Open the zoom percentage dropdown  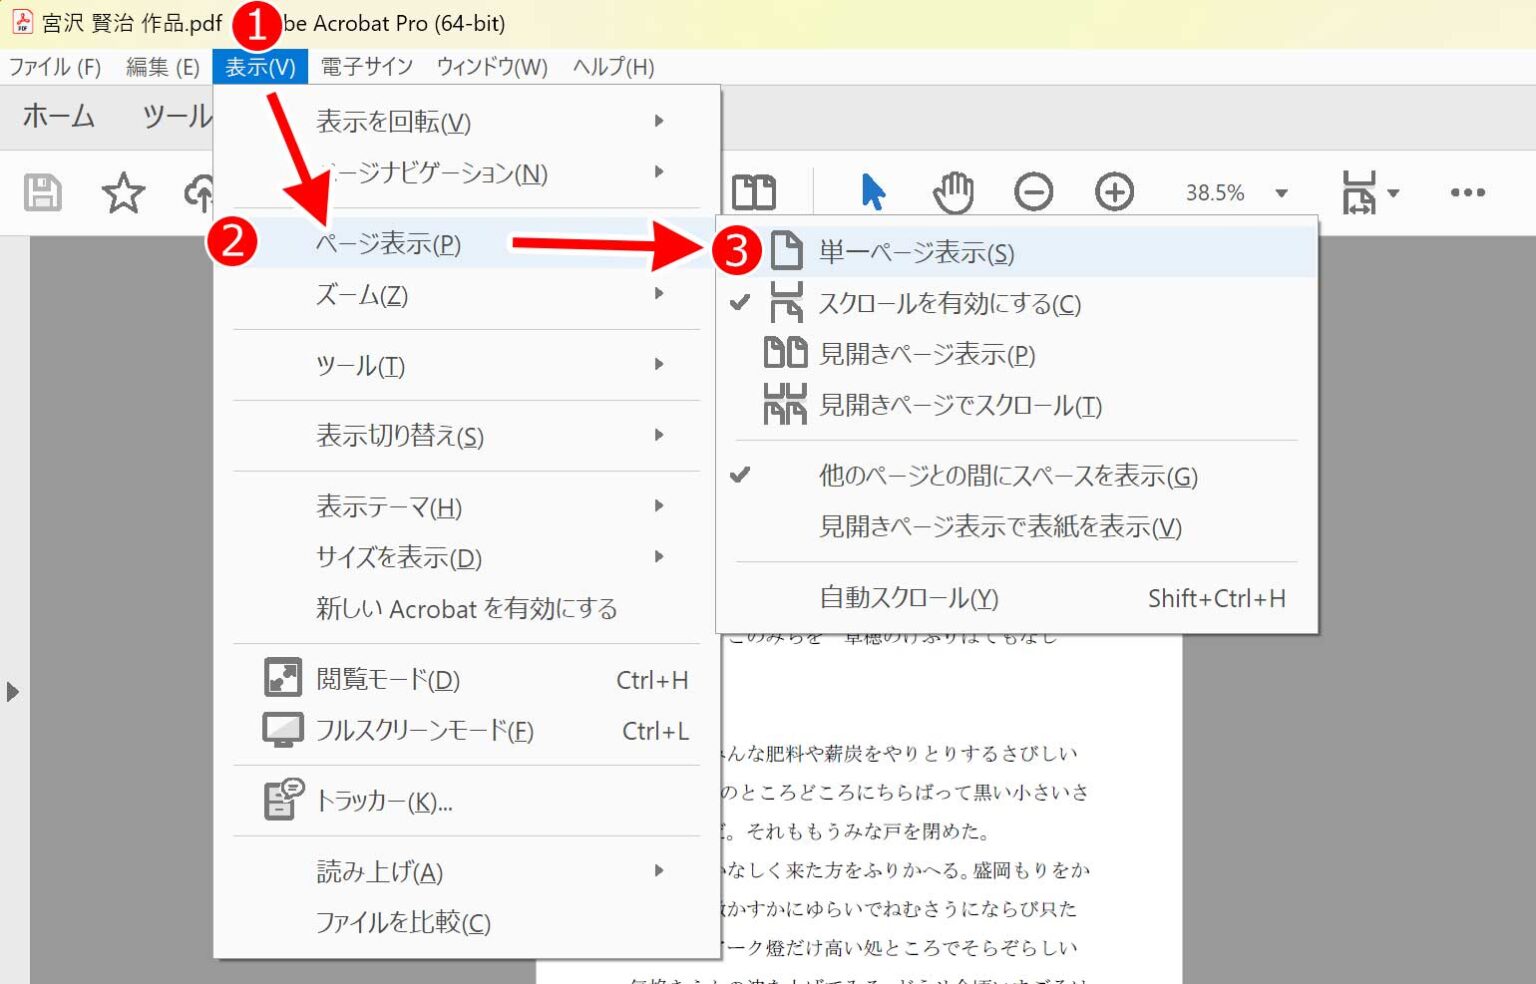1280,193
